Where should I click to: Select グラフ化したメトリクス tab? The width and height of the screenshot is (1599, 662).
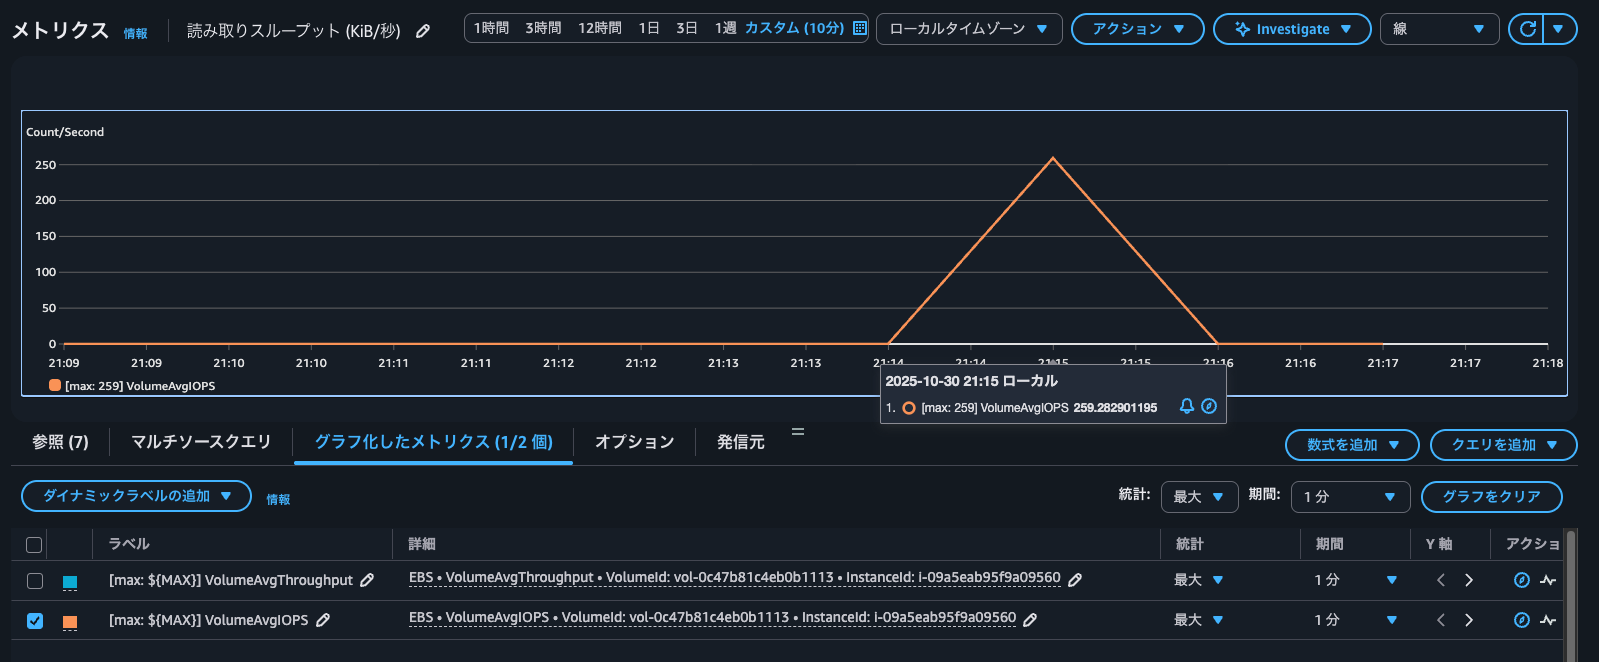433,442
